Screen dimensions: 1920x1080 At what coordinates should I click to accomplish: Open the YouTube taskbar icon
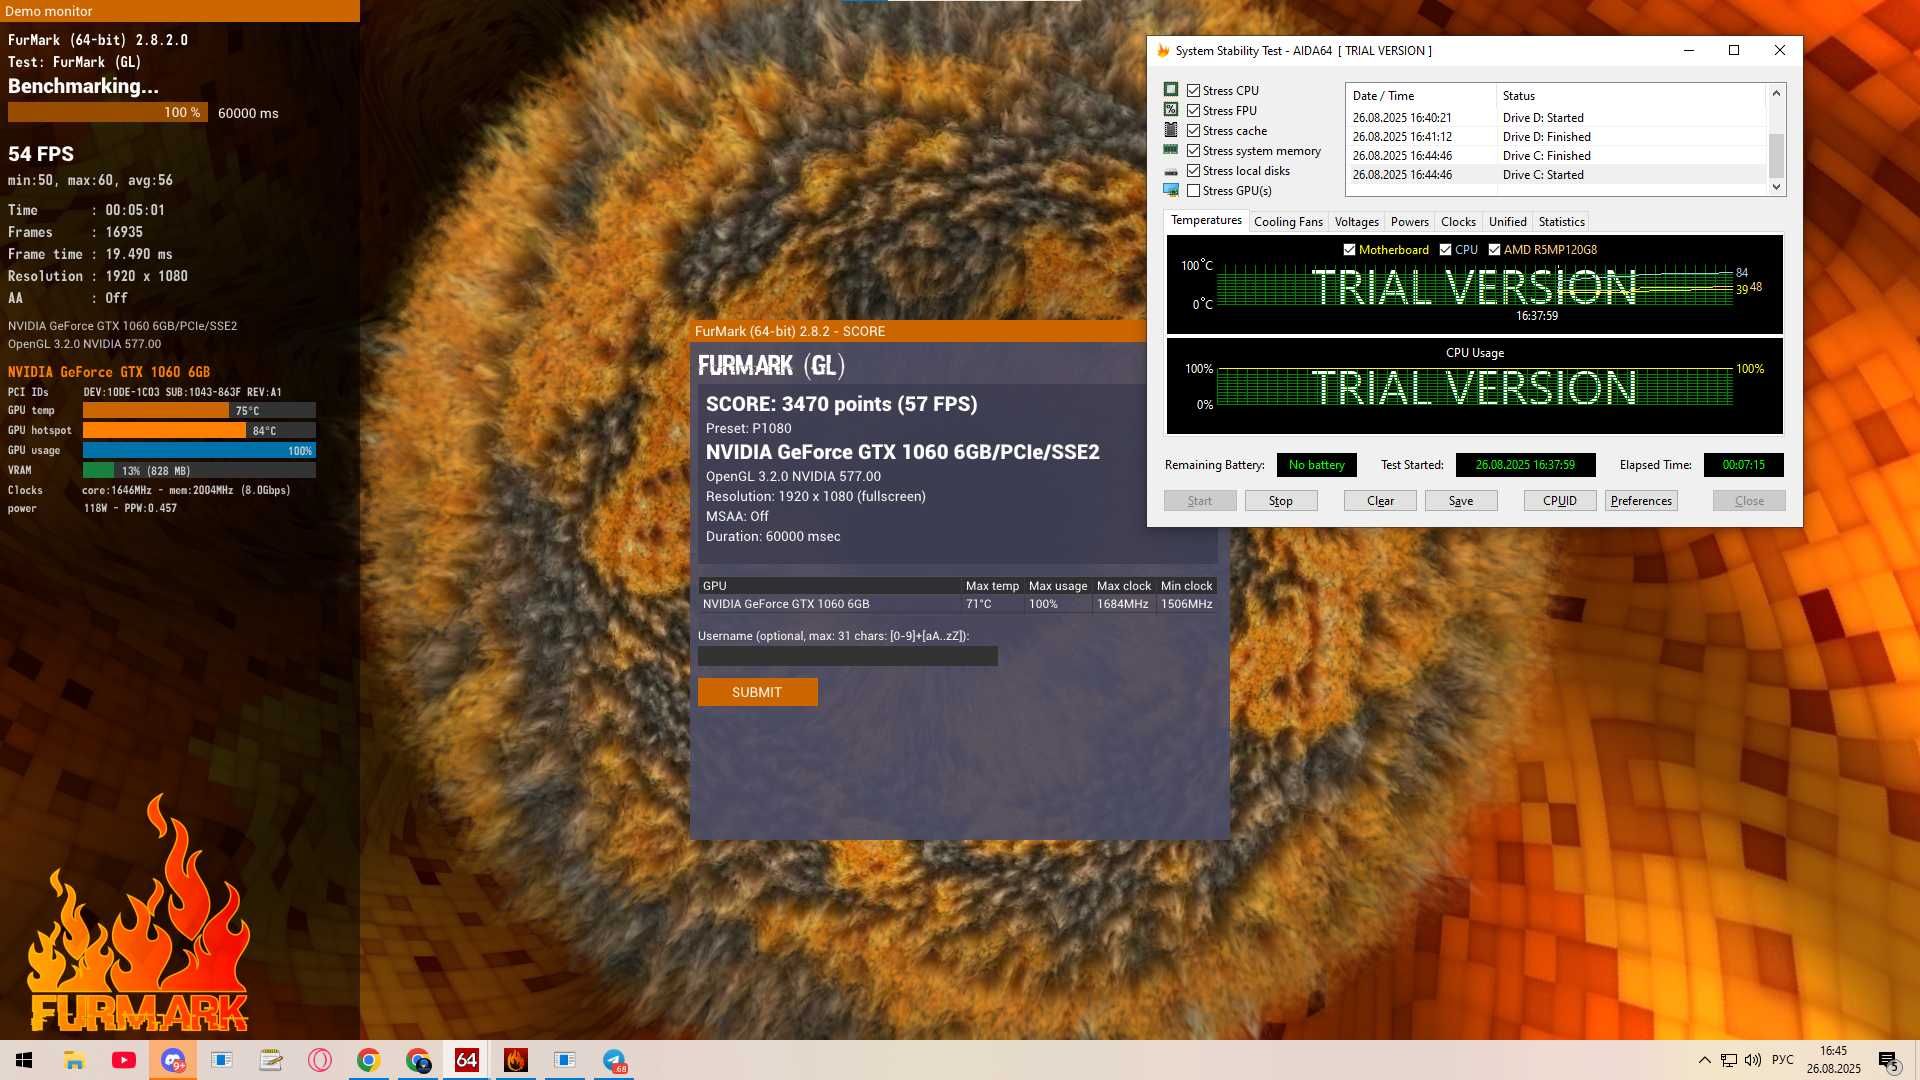pyautogui.click(x=124, y=1060)
